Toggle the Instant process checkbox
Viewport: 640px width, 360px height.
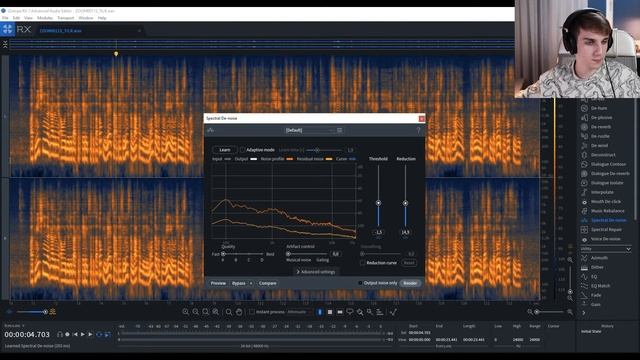tap(252, 312)
